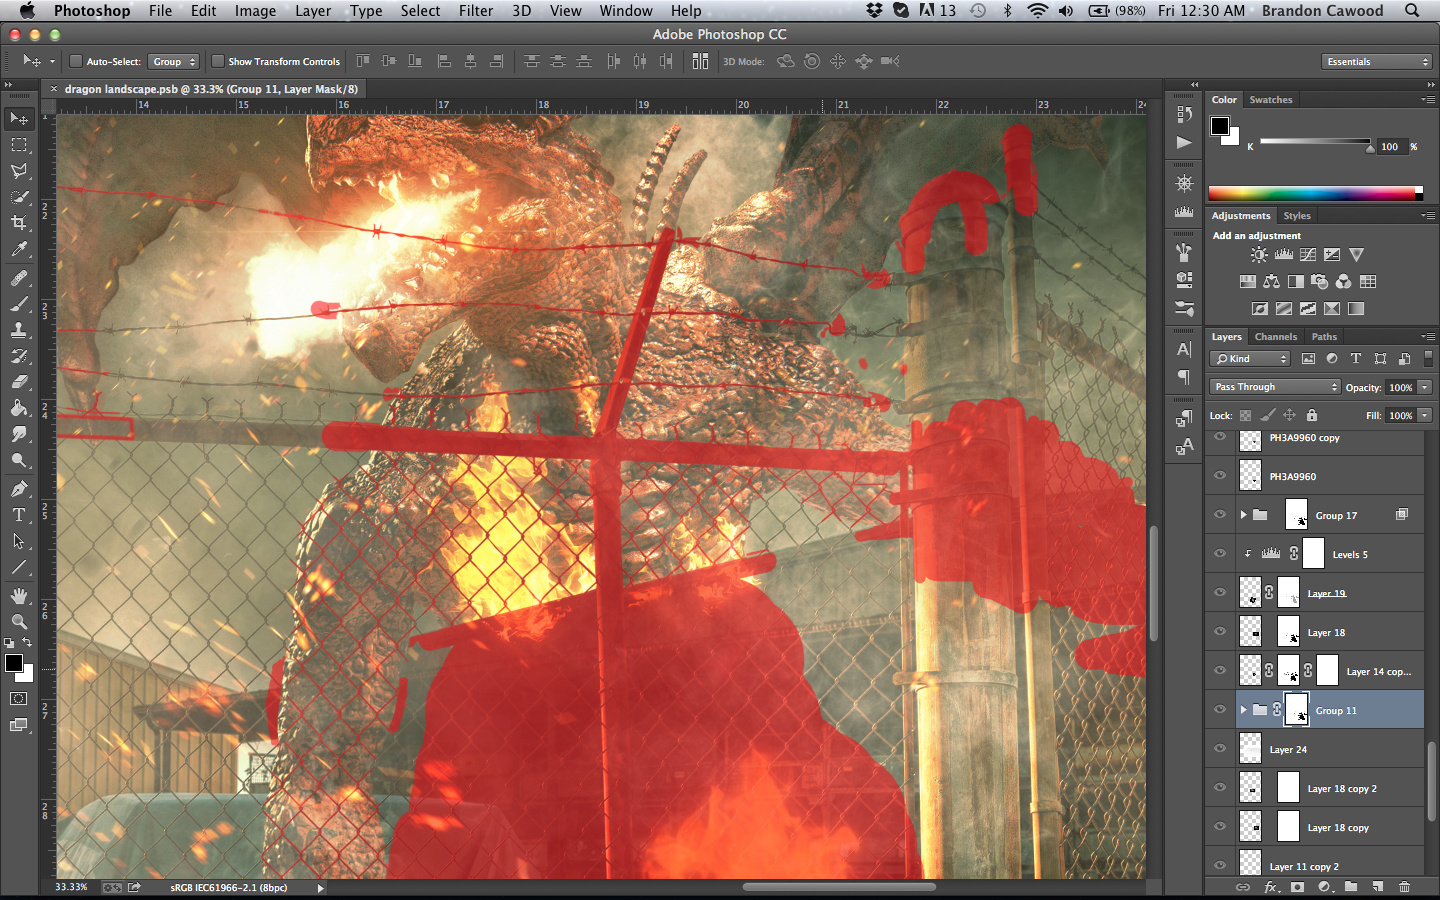Select the Polygonal Lasso tool
Viewport: 1440px width, 900px height.
click(x=19, y=171)
